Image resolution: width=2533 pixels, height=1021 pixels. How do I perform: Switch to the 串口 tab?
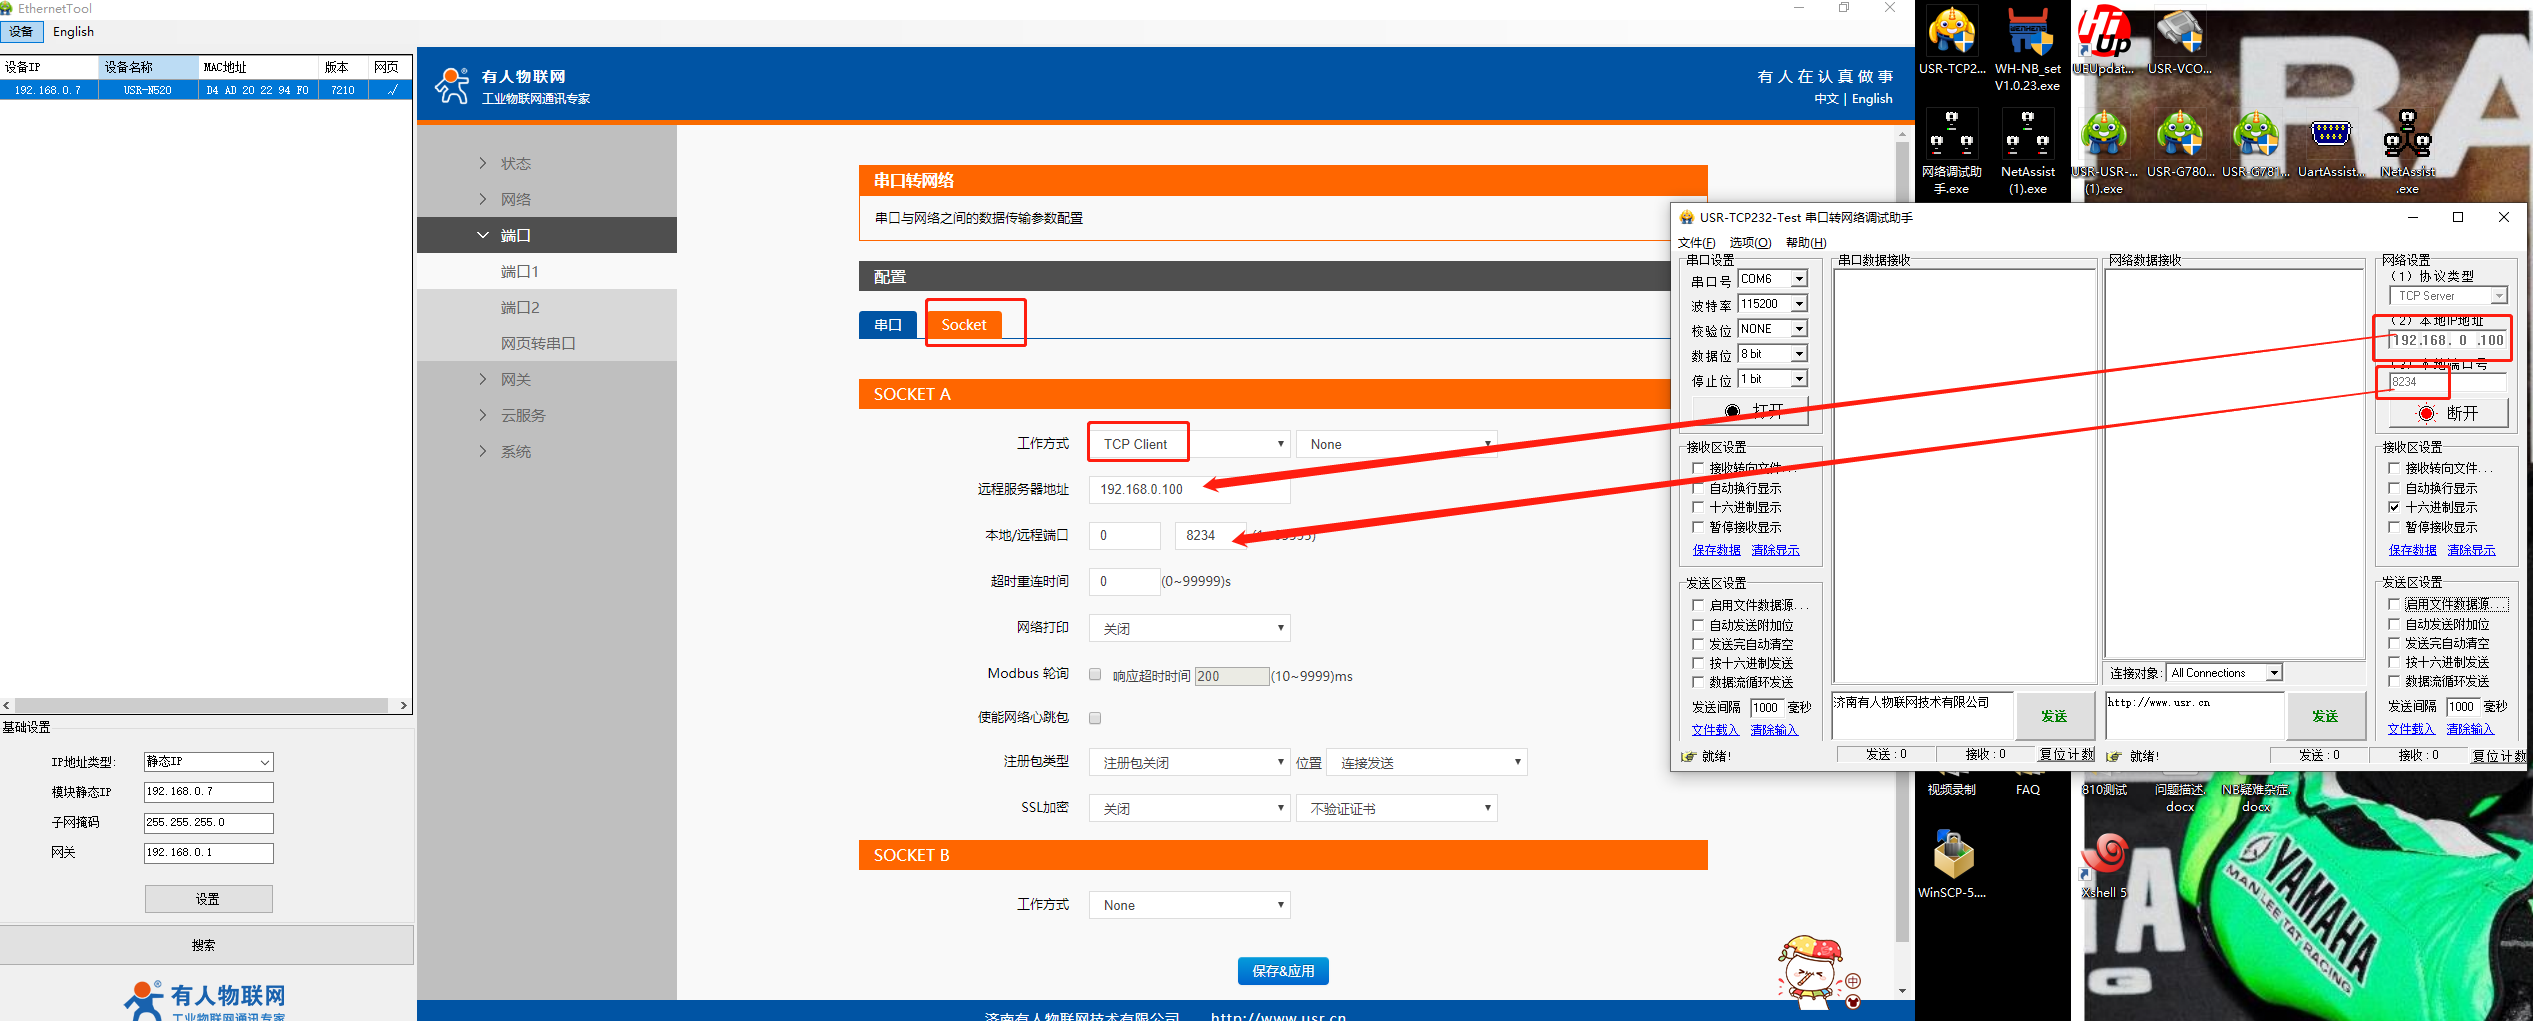pyautogui.click(x=887, y=325)
